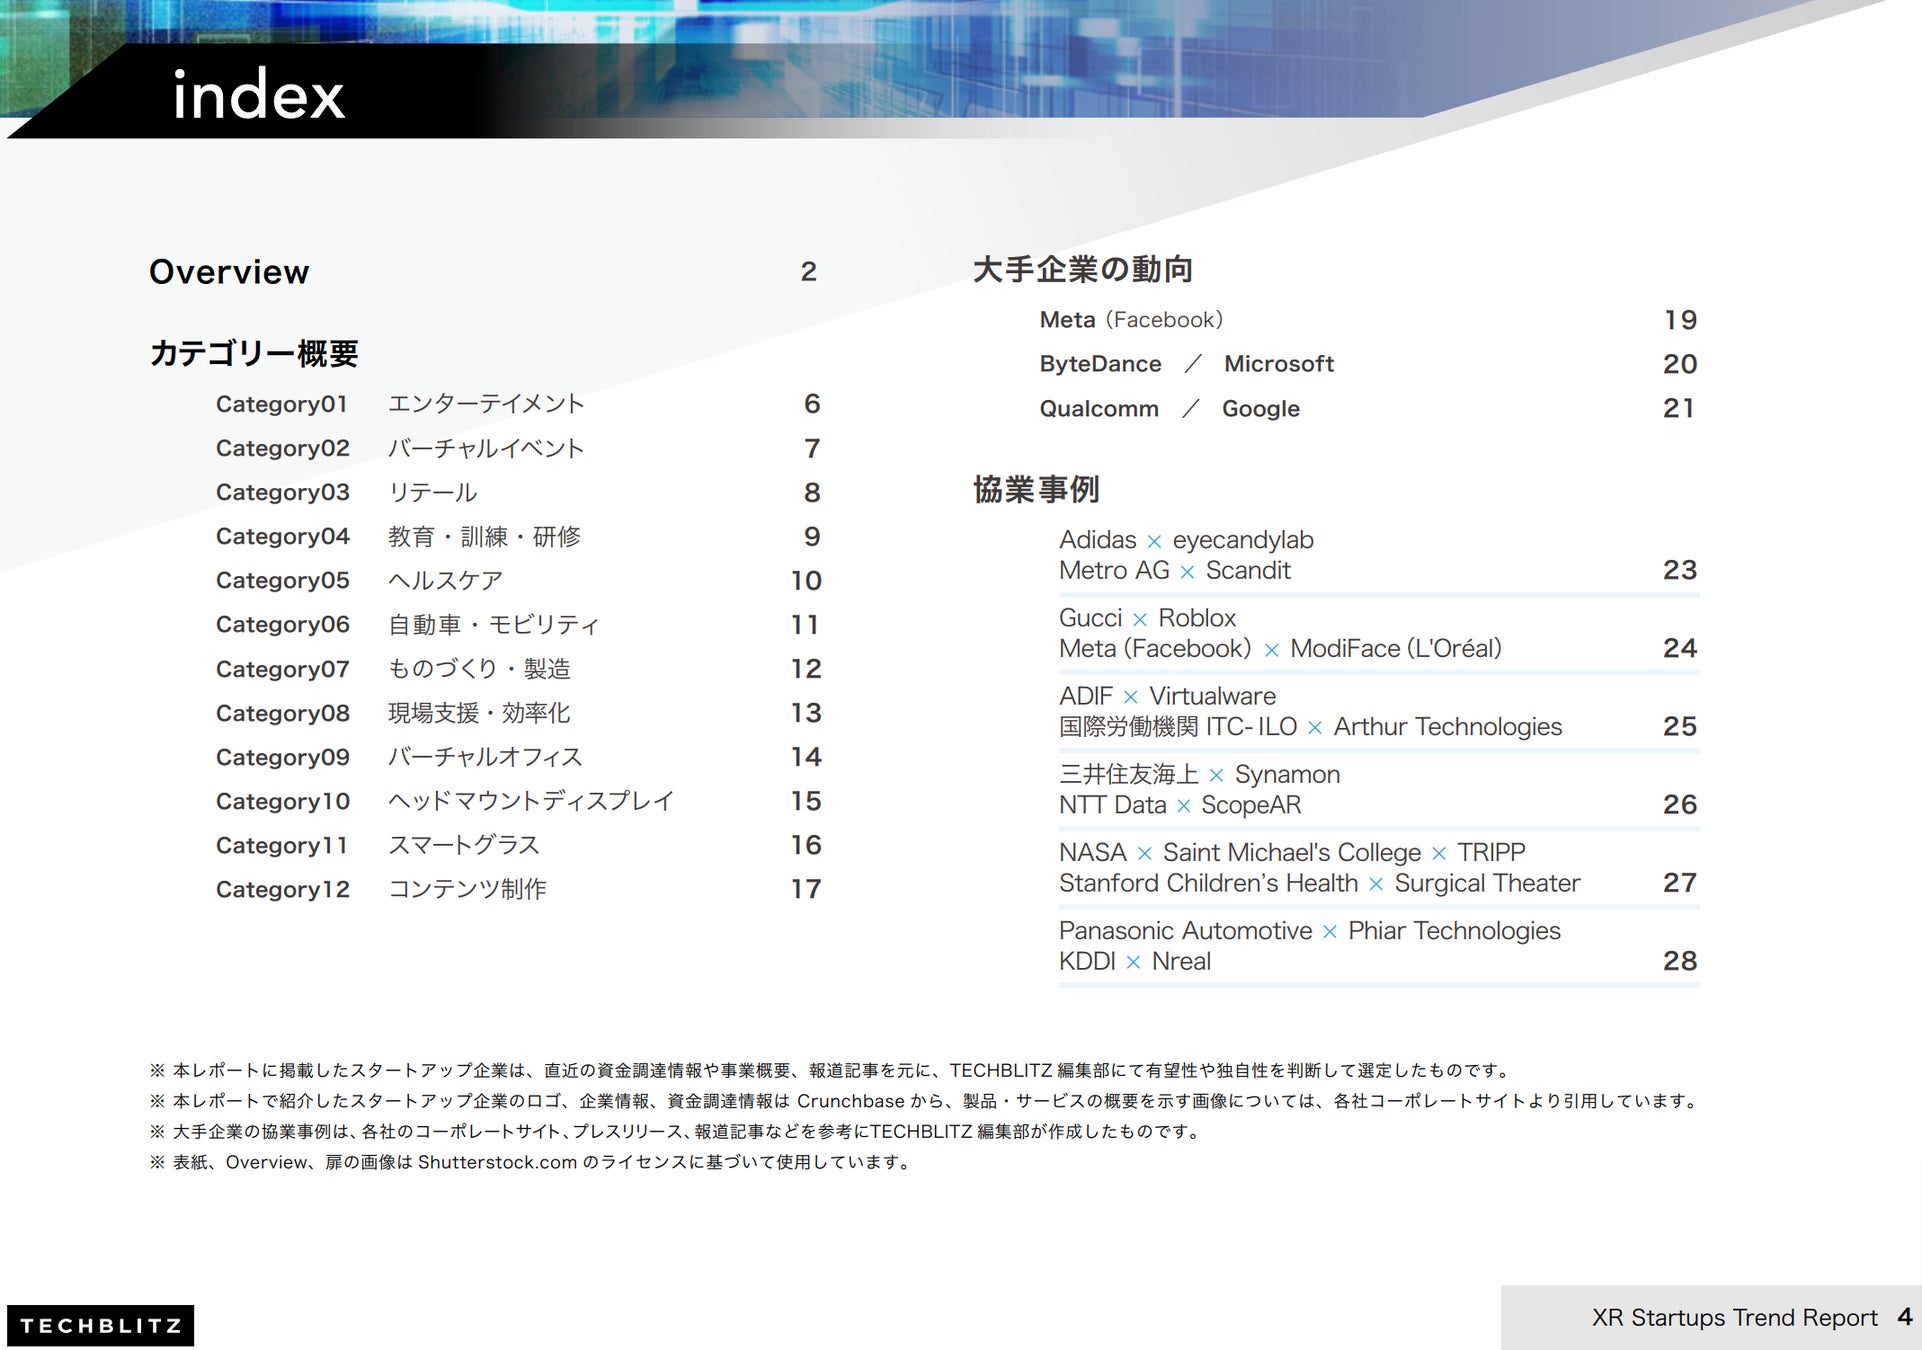1922x1350 pixels.
Task: Open the Gucci × Roblox case
Action: (x=1147, y=618)
